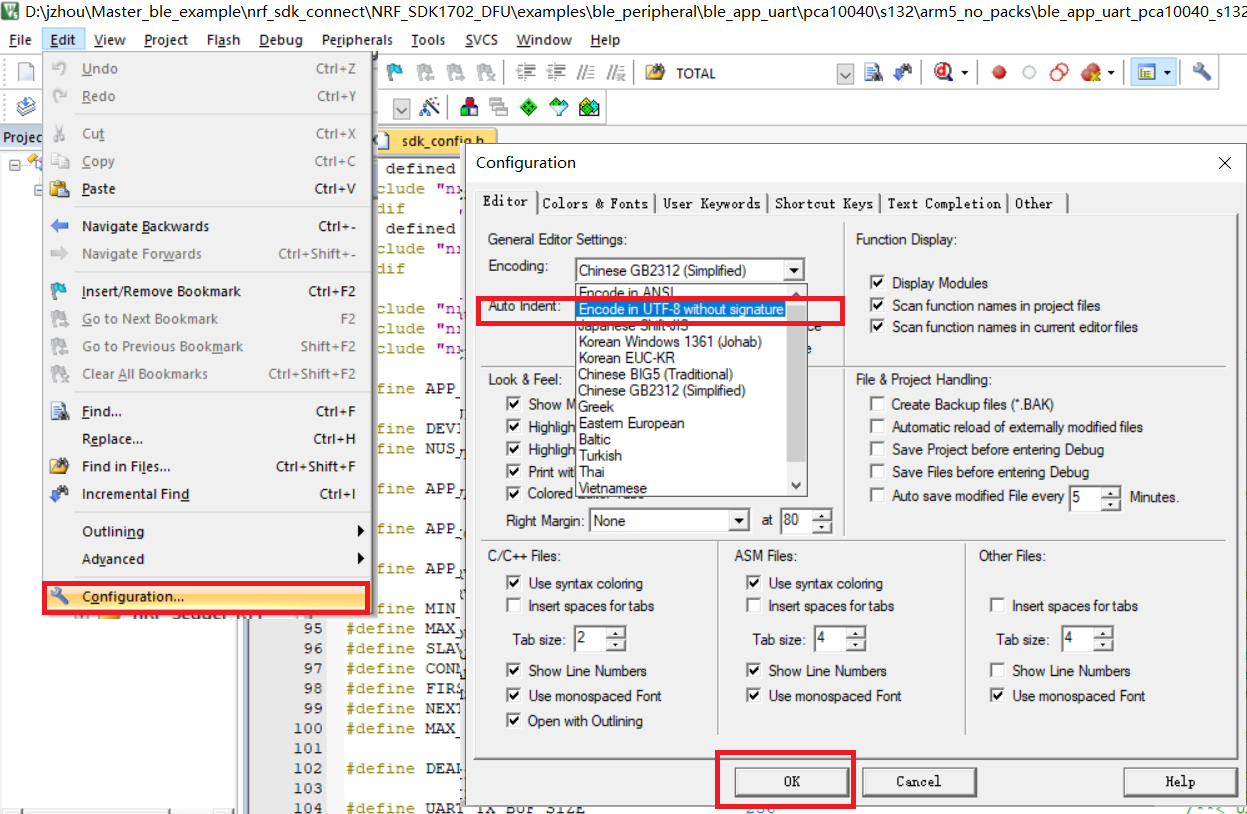Screen dimensions: 1247x814
Task: Enable Auto save modified File checkbox
Action: pos(877,495)
